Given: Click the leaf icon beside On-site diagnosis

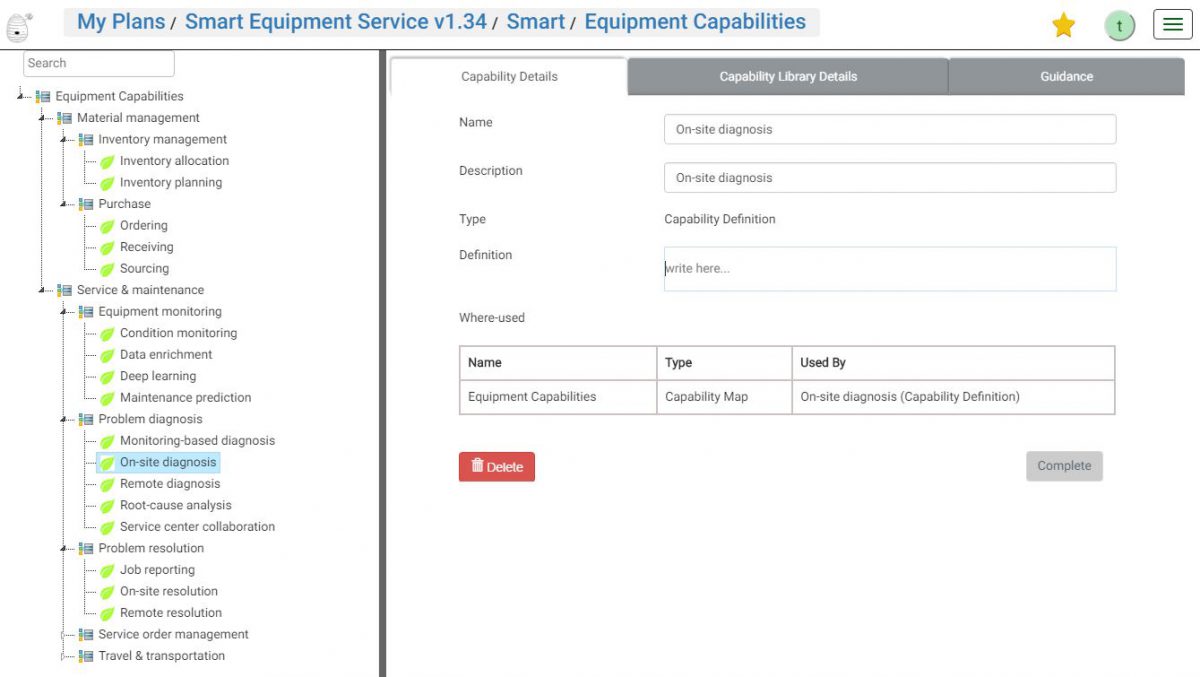Looking at the screenshot, I should pyautogui.click(x=107, y=462).
